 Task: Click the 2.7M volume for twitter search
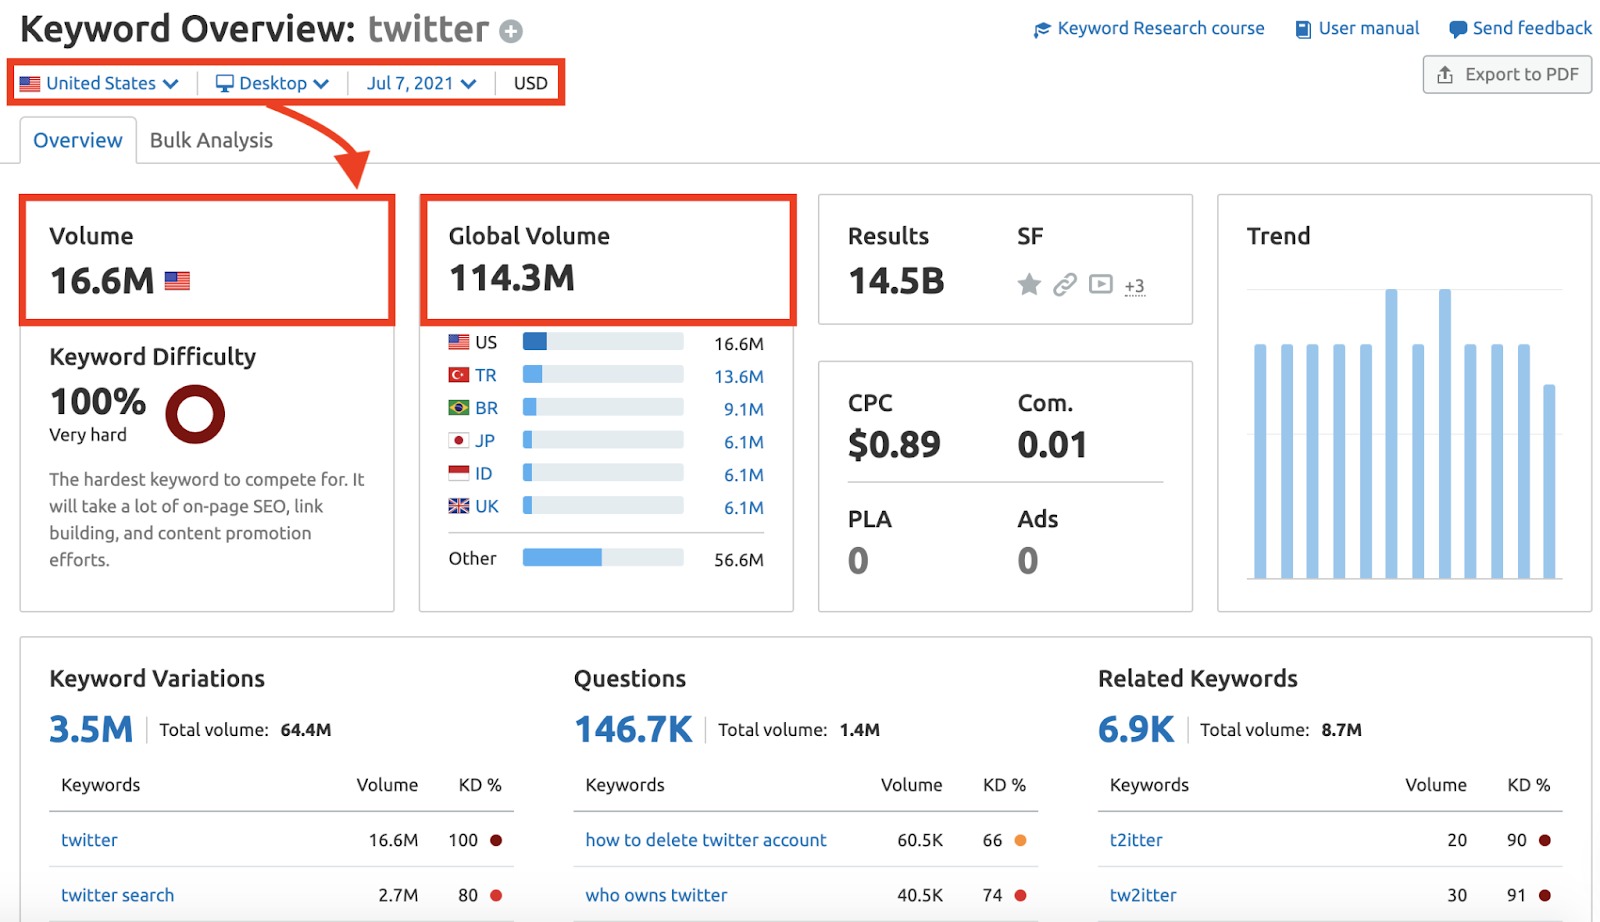pyautogui.click(x=398, y=895)
